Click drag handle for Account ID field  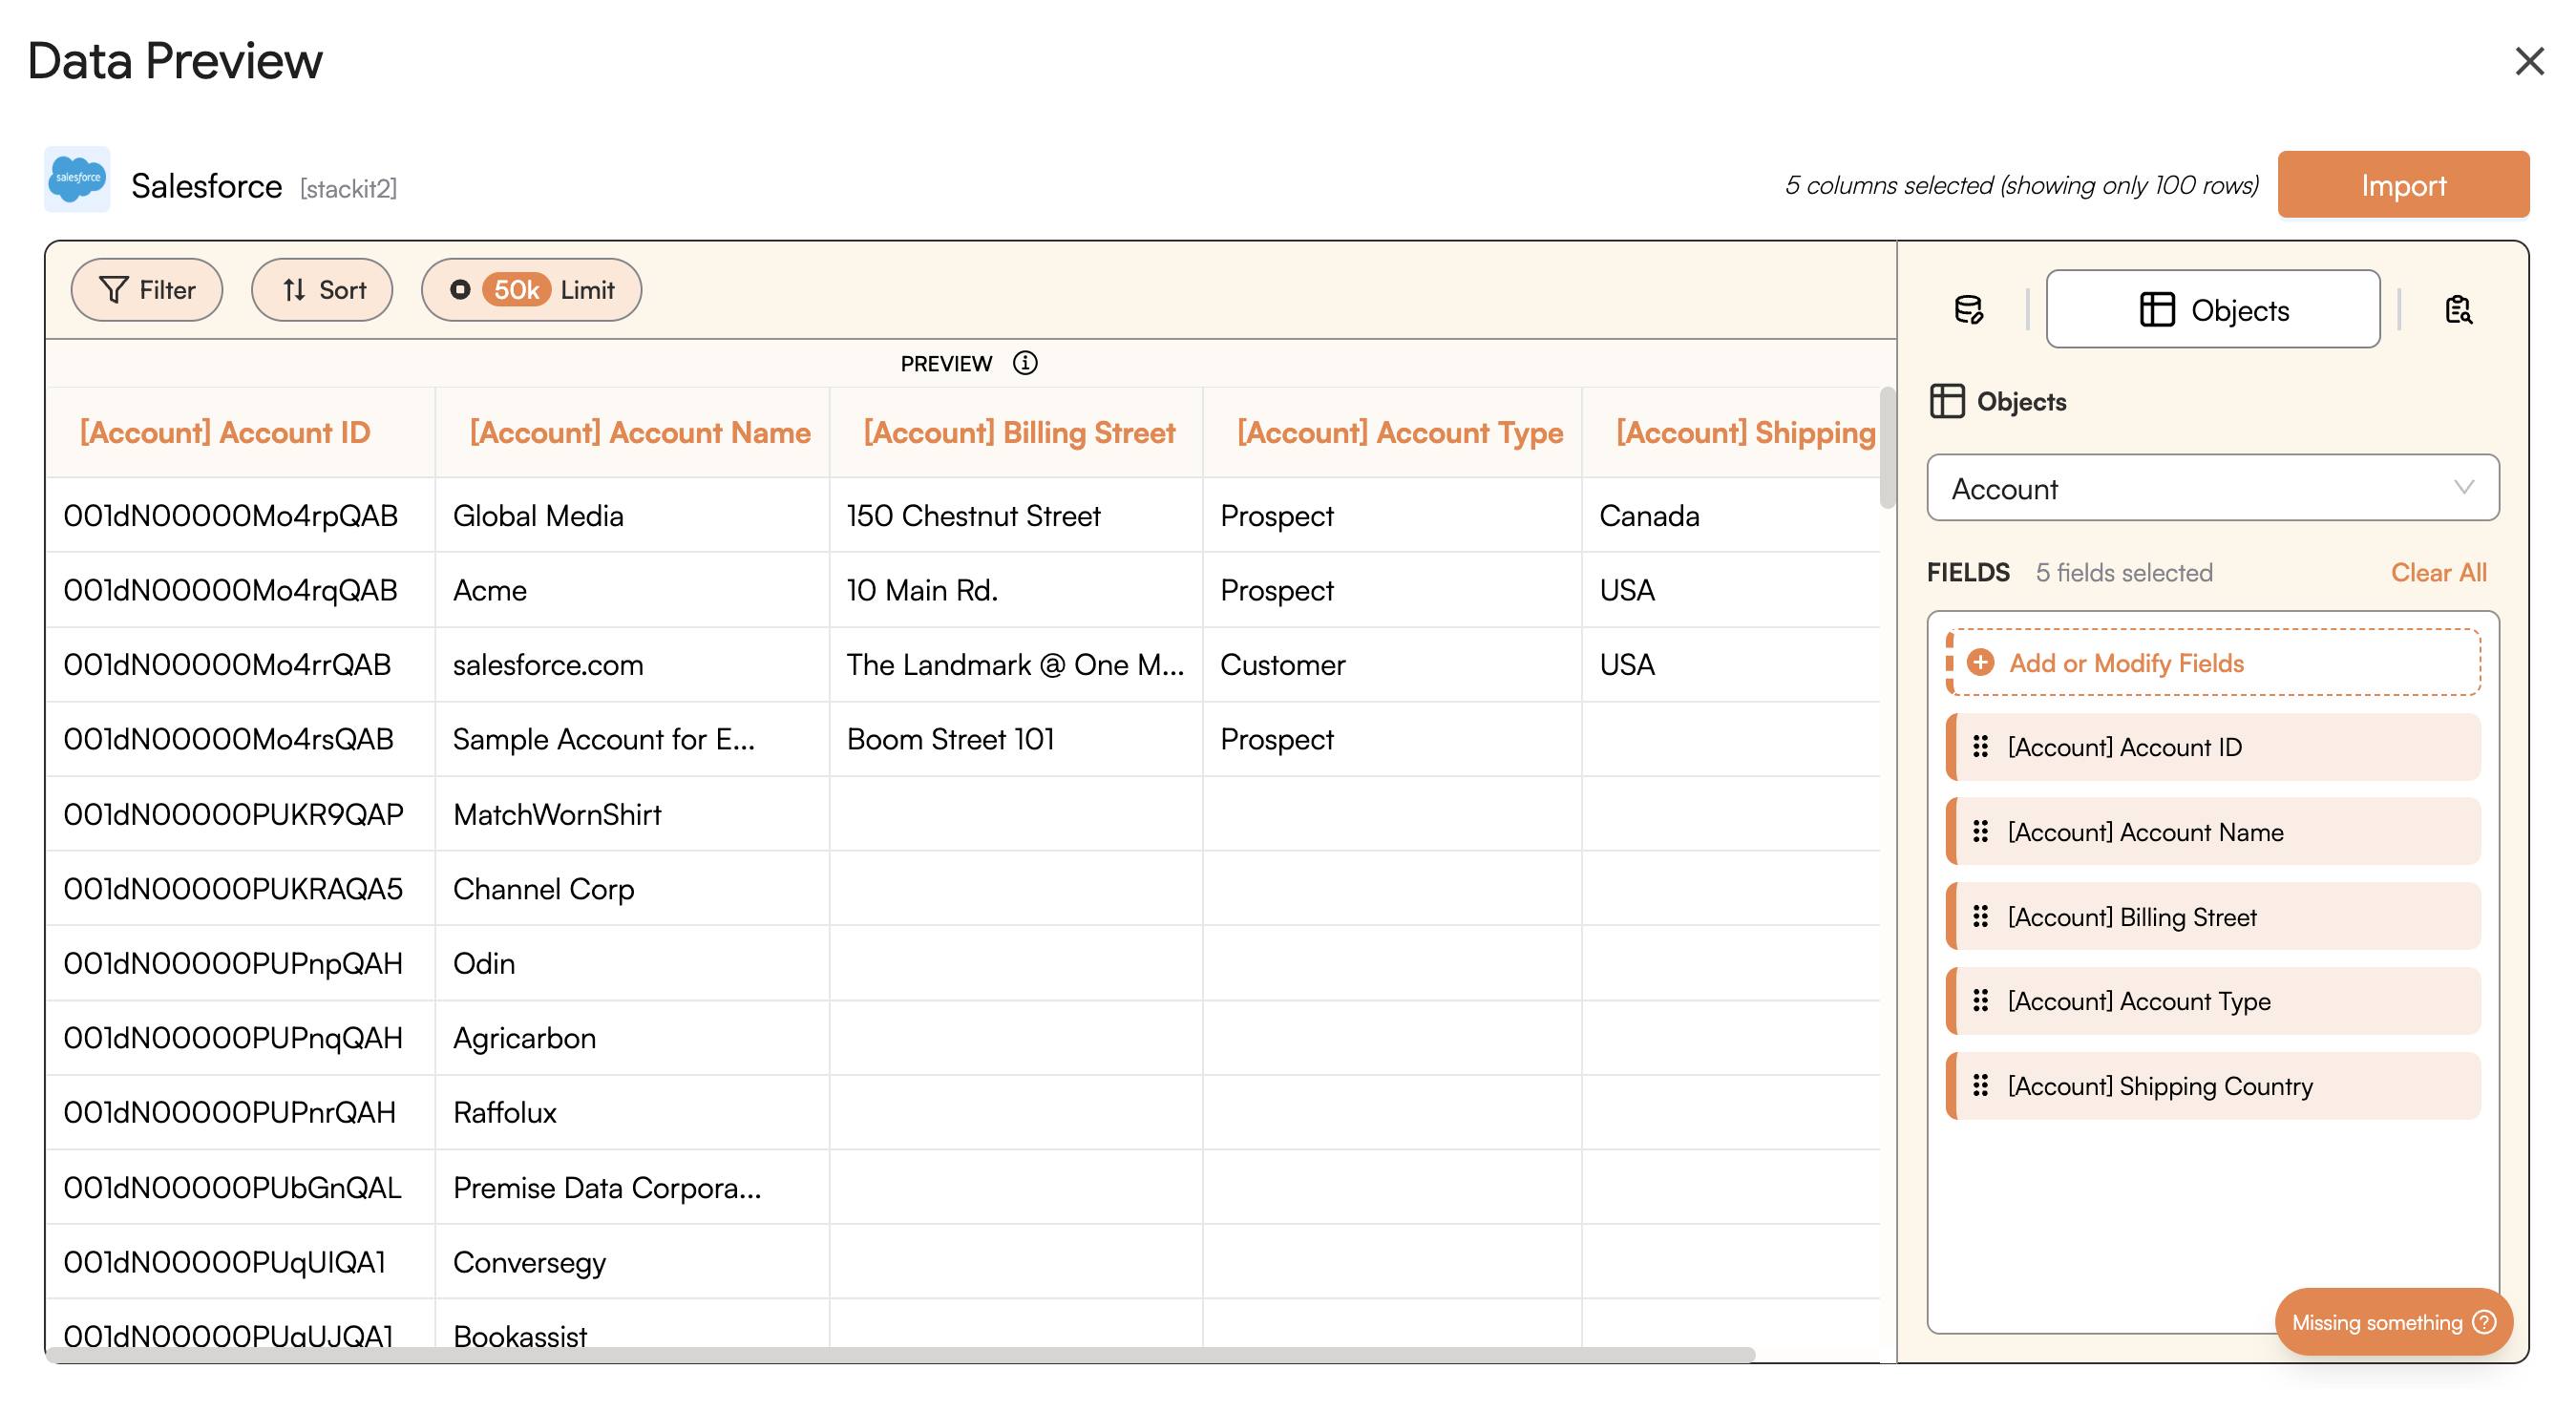(x=1980, y=747)
